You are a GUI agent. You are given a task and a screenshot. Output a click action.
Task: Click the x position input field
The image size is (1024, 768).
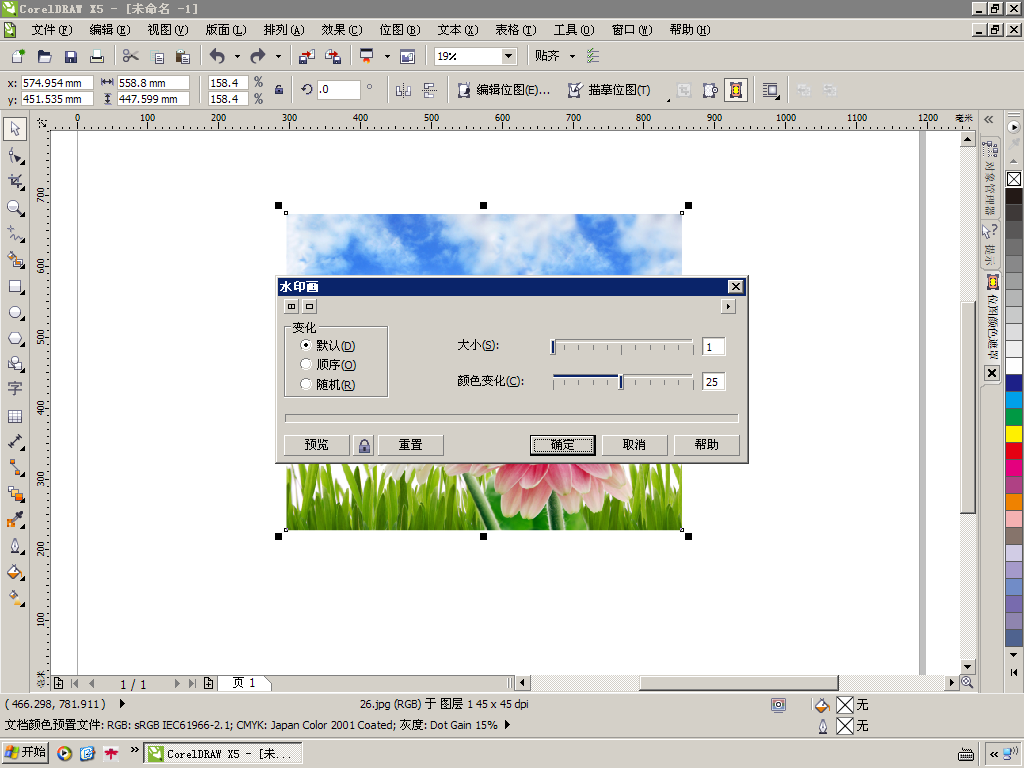point(57,83)
